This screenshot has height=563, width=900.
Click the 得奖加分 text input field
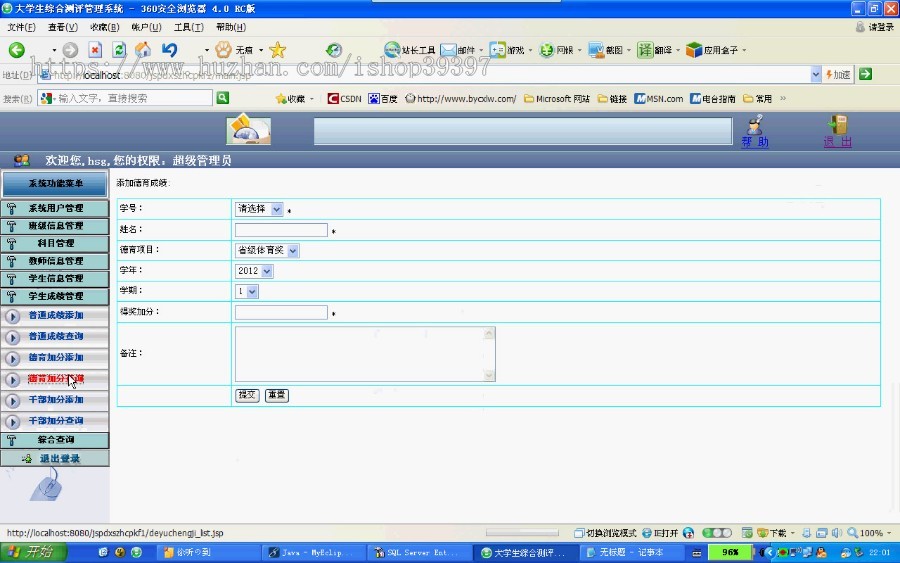281,312
